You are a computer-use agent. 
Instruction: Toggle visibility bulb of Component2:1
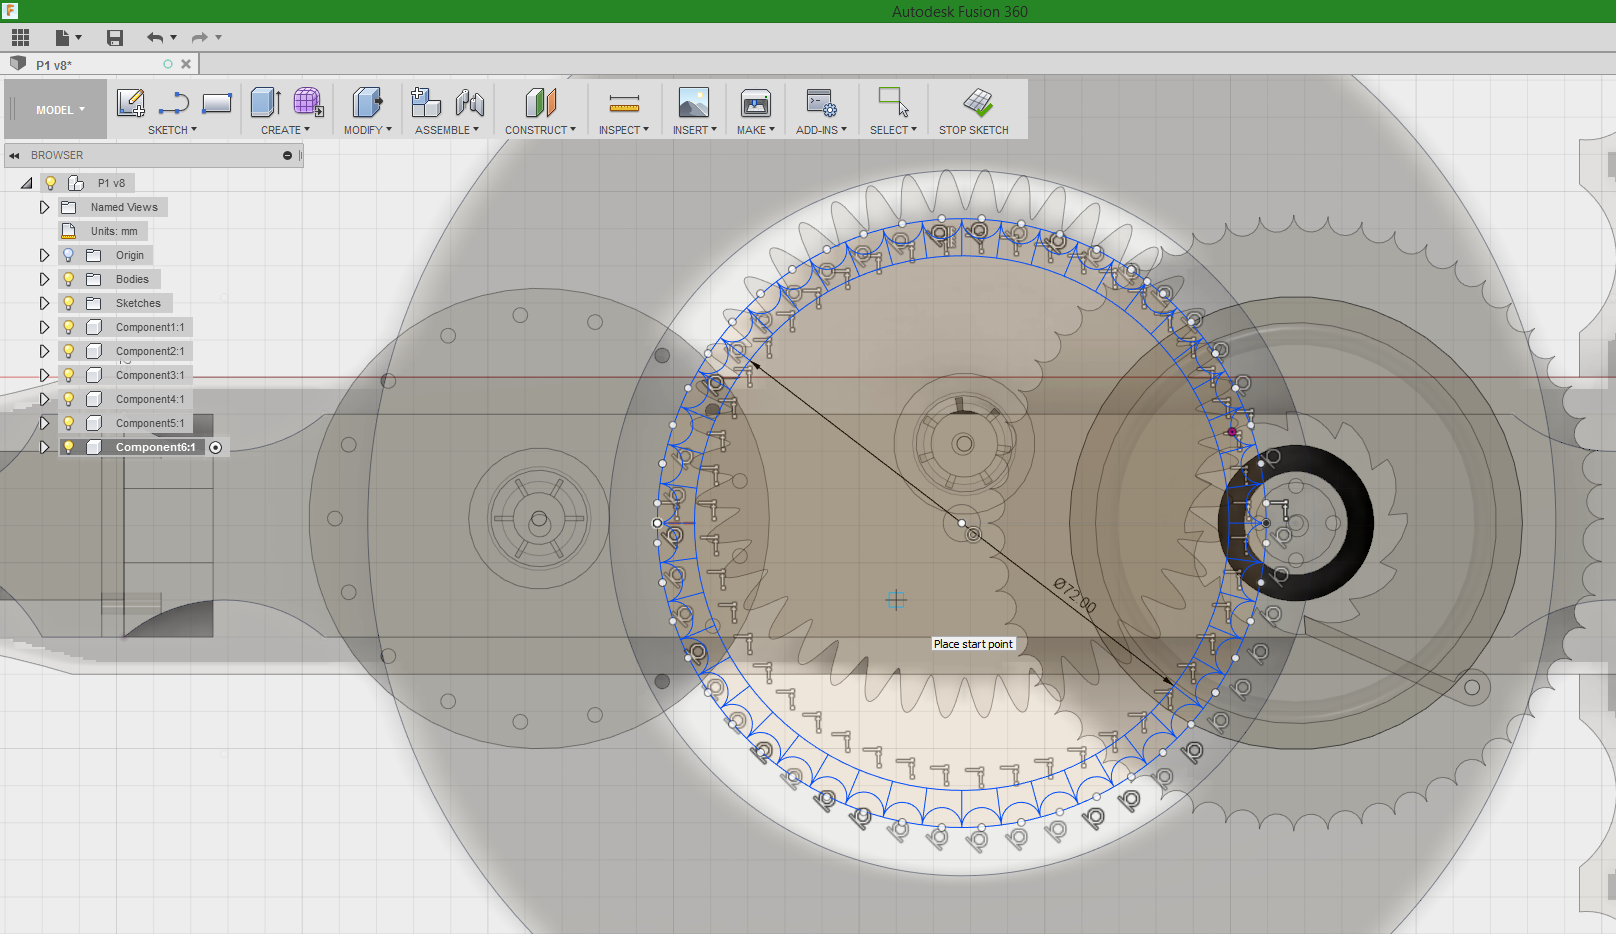tap(68, 351)
